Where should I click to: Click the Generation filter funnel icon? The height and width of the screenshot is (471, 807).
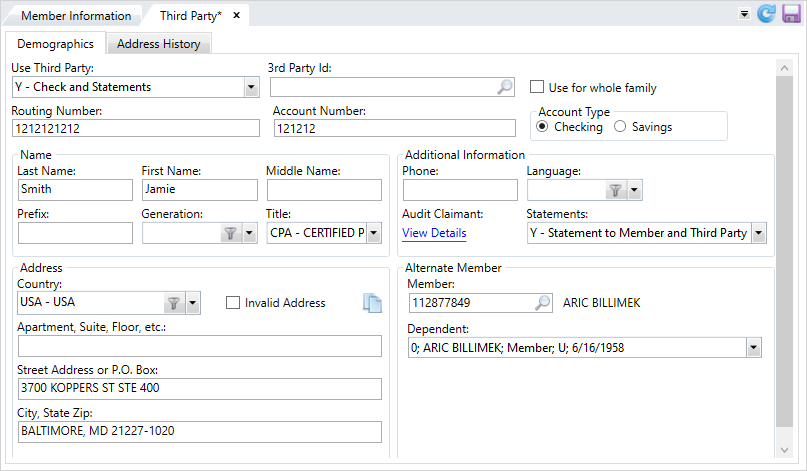(230, 233)
